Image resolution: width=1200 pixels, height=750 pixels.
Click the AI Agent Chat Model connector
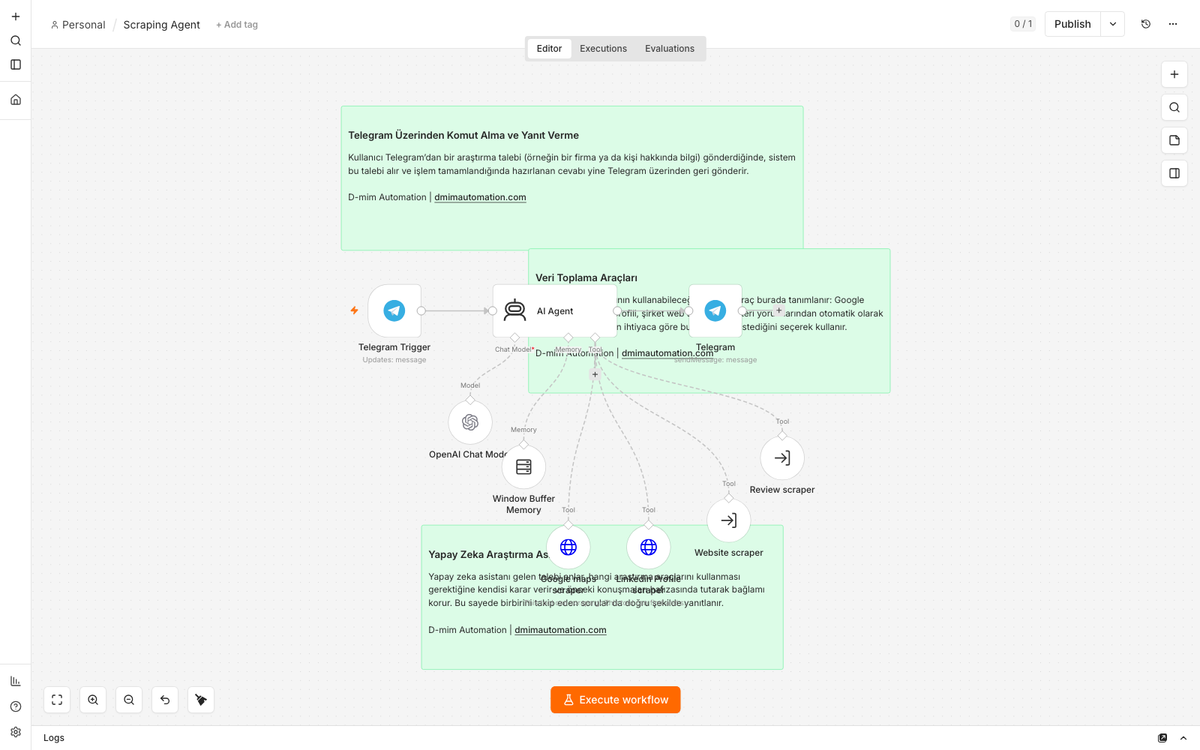pyautogui.click(x=514, y=338)
